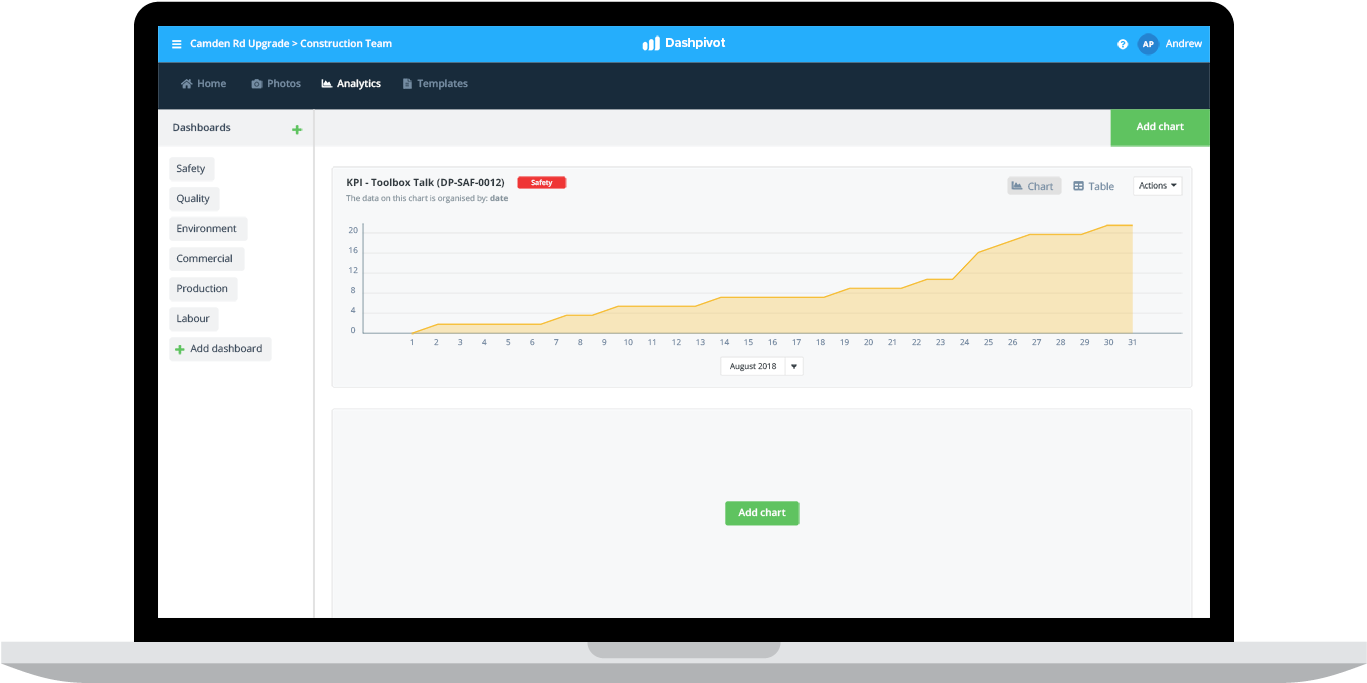Open the Environment dashboard
The height and width of the screenshot is (683, 1367).
pos(207,229)
